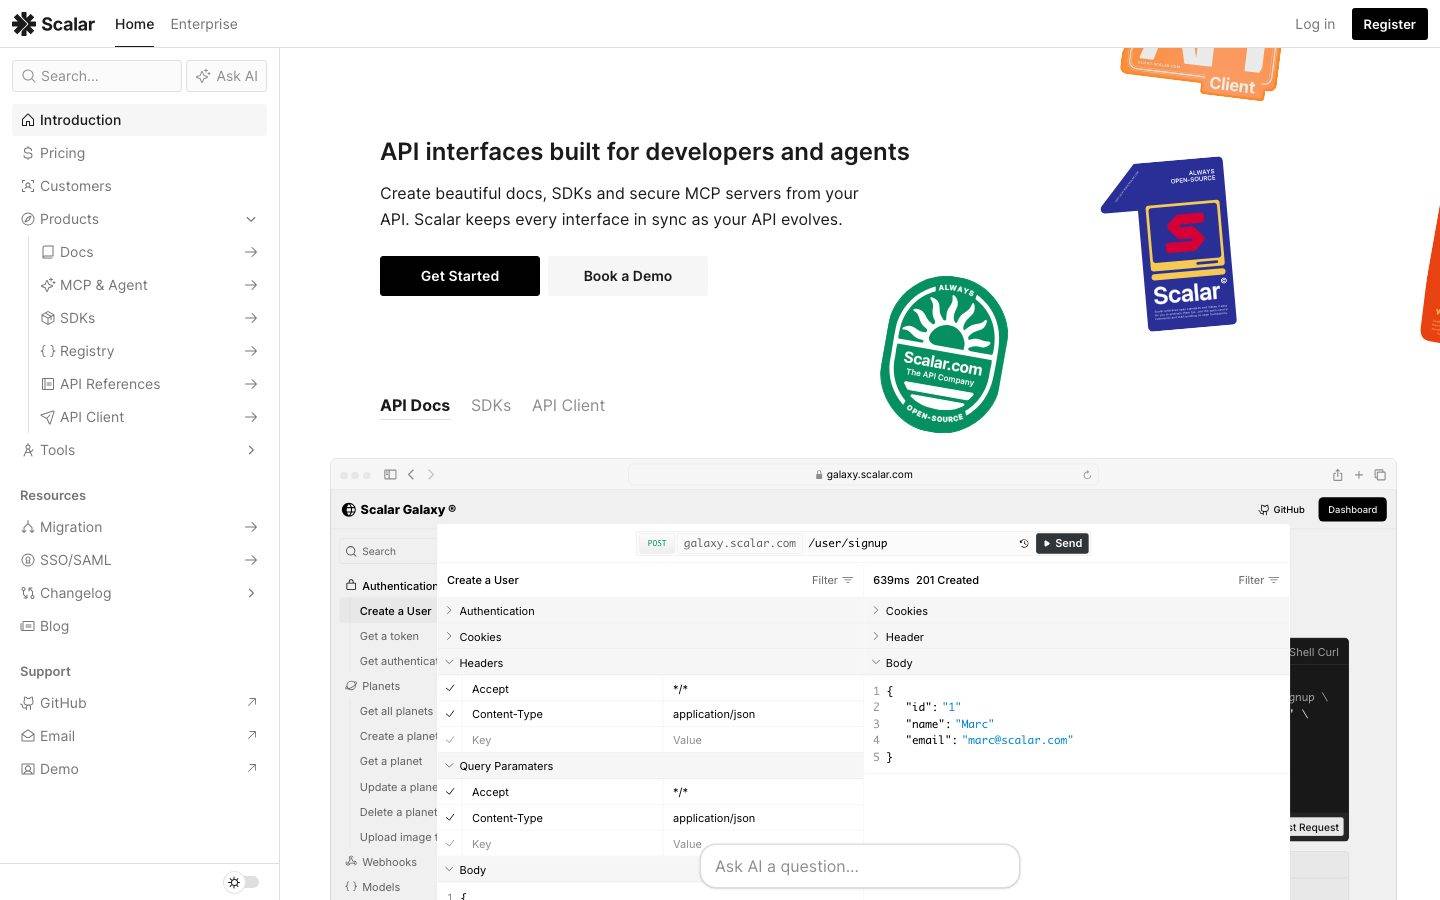Click the browser mockup reload icon
Image resolution: width=1440 pixels, height=900 pixels.
(1087, 475)
